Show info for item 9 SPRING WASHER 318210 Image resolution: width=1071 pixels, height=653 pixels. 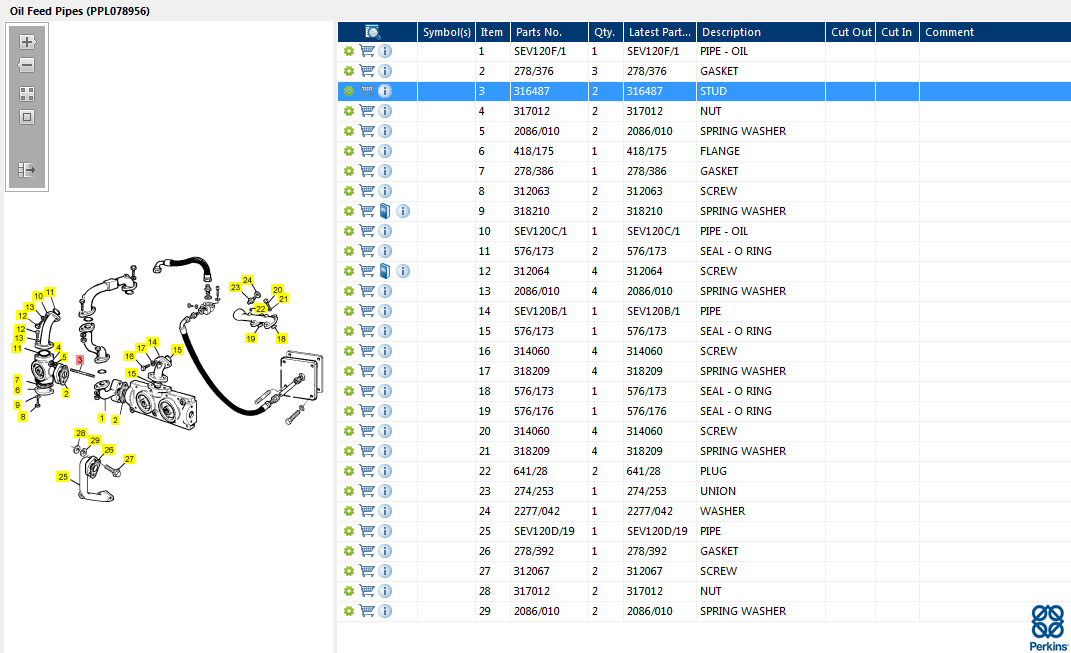click(403, 211)
